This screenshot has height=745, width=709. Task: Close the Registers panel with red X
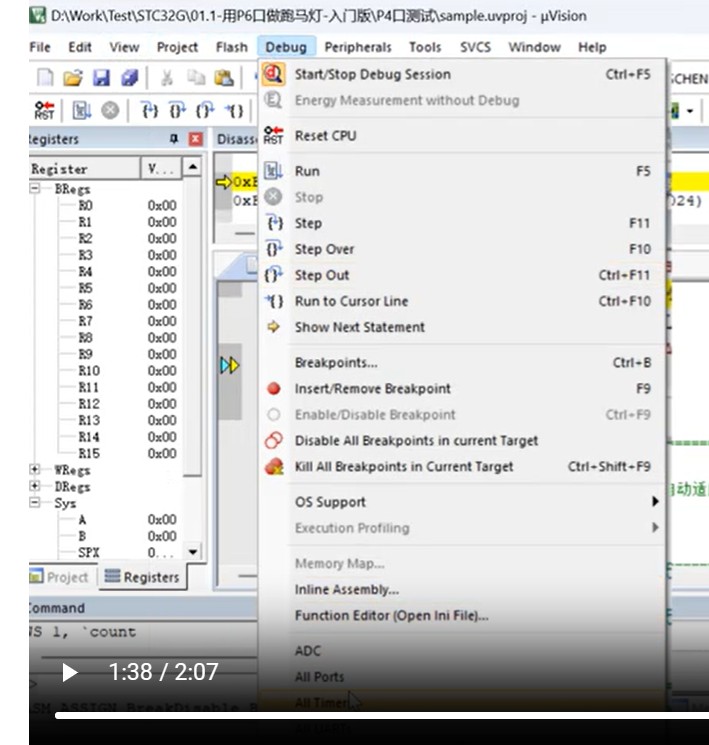(x=195, y=139)
